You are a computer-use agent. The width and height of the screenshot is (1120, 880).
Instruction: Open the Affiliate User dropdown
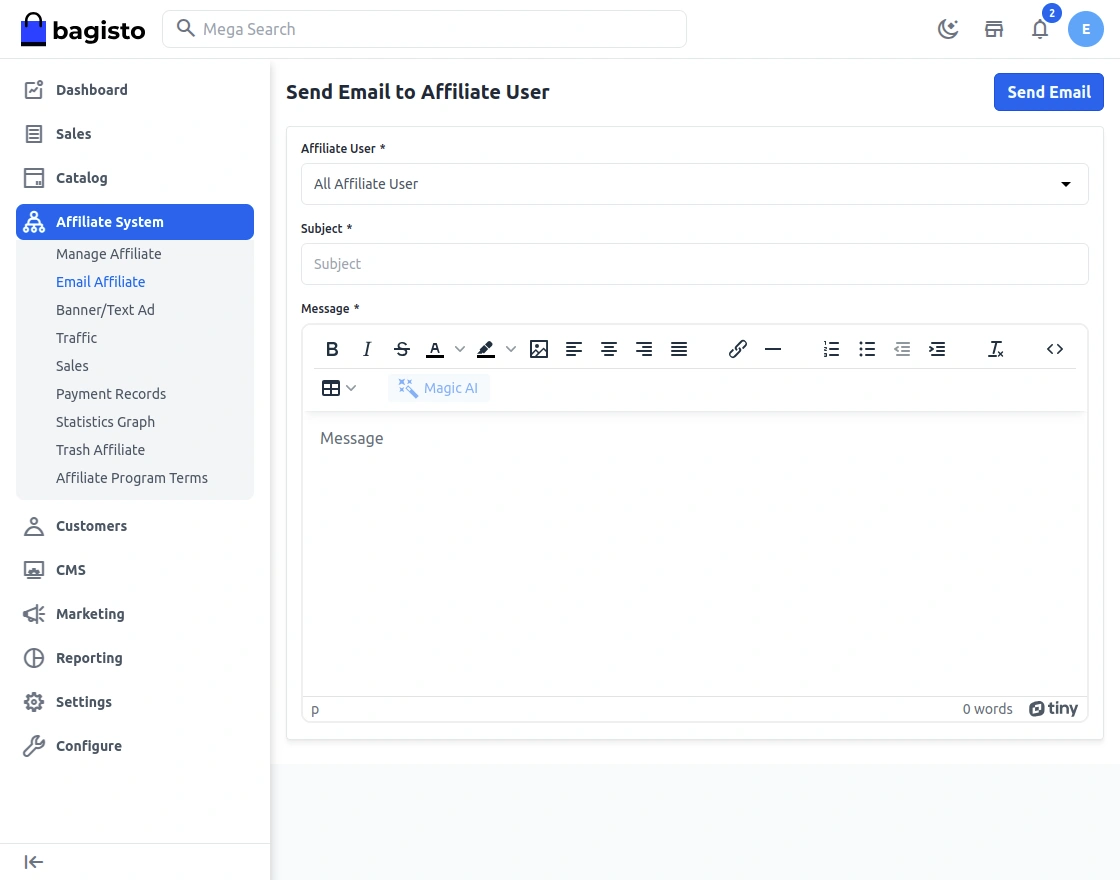695,184
